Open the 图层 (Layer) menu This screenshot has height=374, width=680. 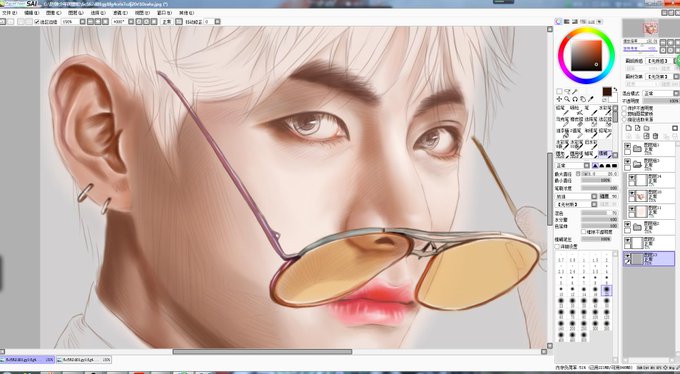(x=75, y=13)
